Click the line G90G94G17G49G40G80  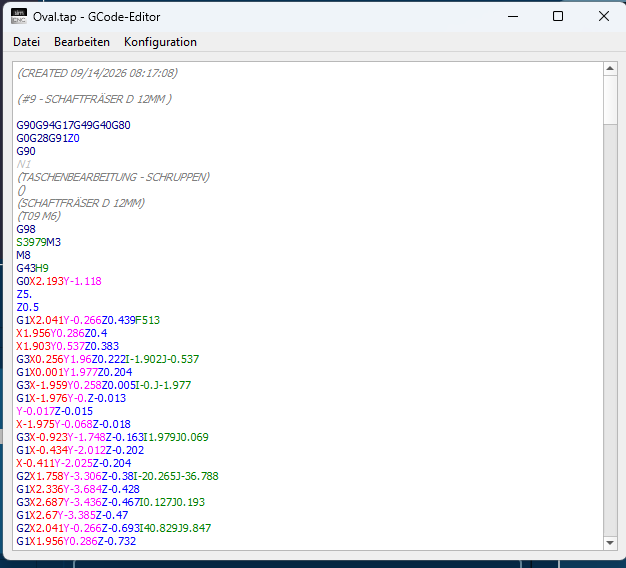(73, 125)
